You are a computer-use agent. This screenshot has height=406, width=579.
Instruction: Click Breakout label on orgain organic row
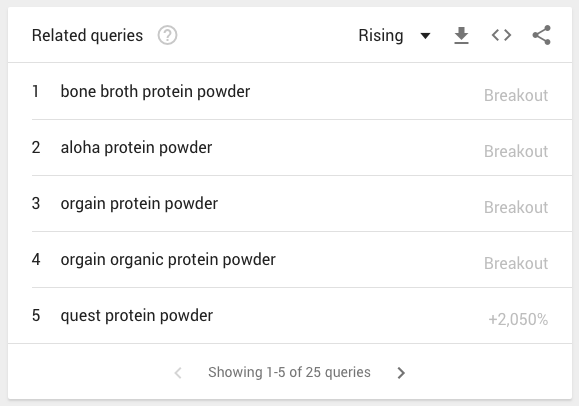(x=516, y=263)
